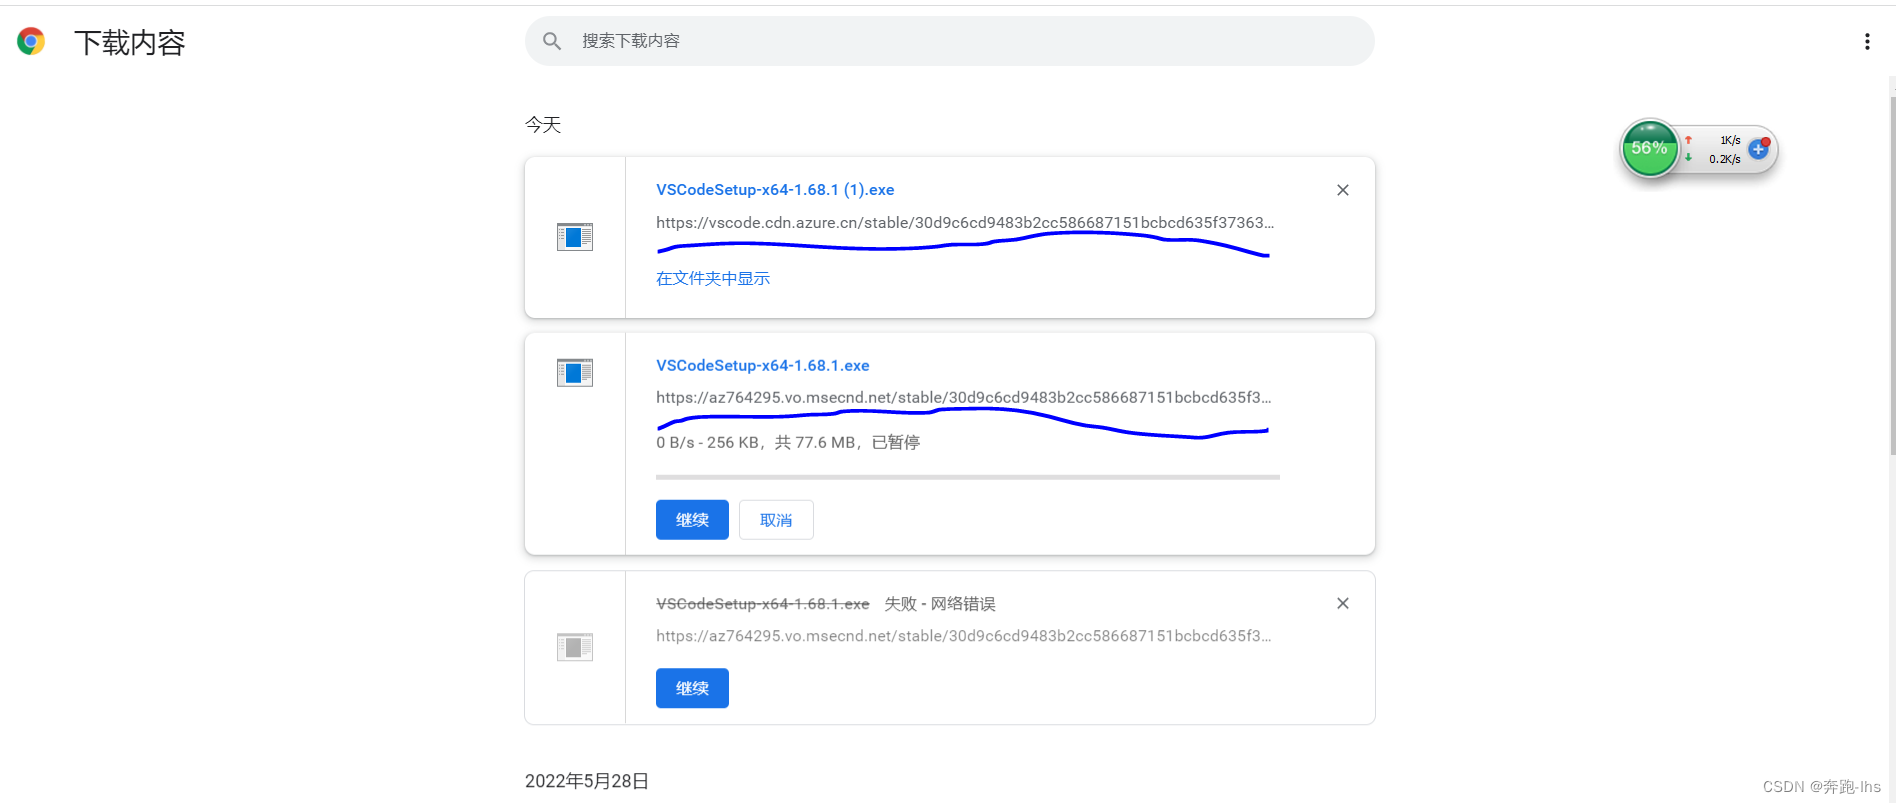Screen dimensions: 1896x803
Task: Click file icon of VSCodeSetup-x64-1.68.1 (1).exe
Action: pos(575,237)
